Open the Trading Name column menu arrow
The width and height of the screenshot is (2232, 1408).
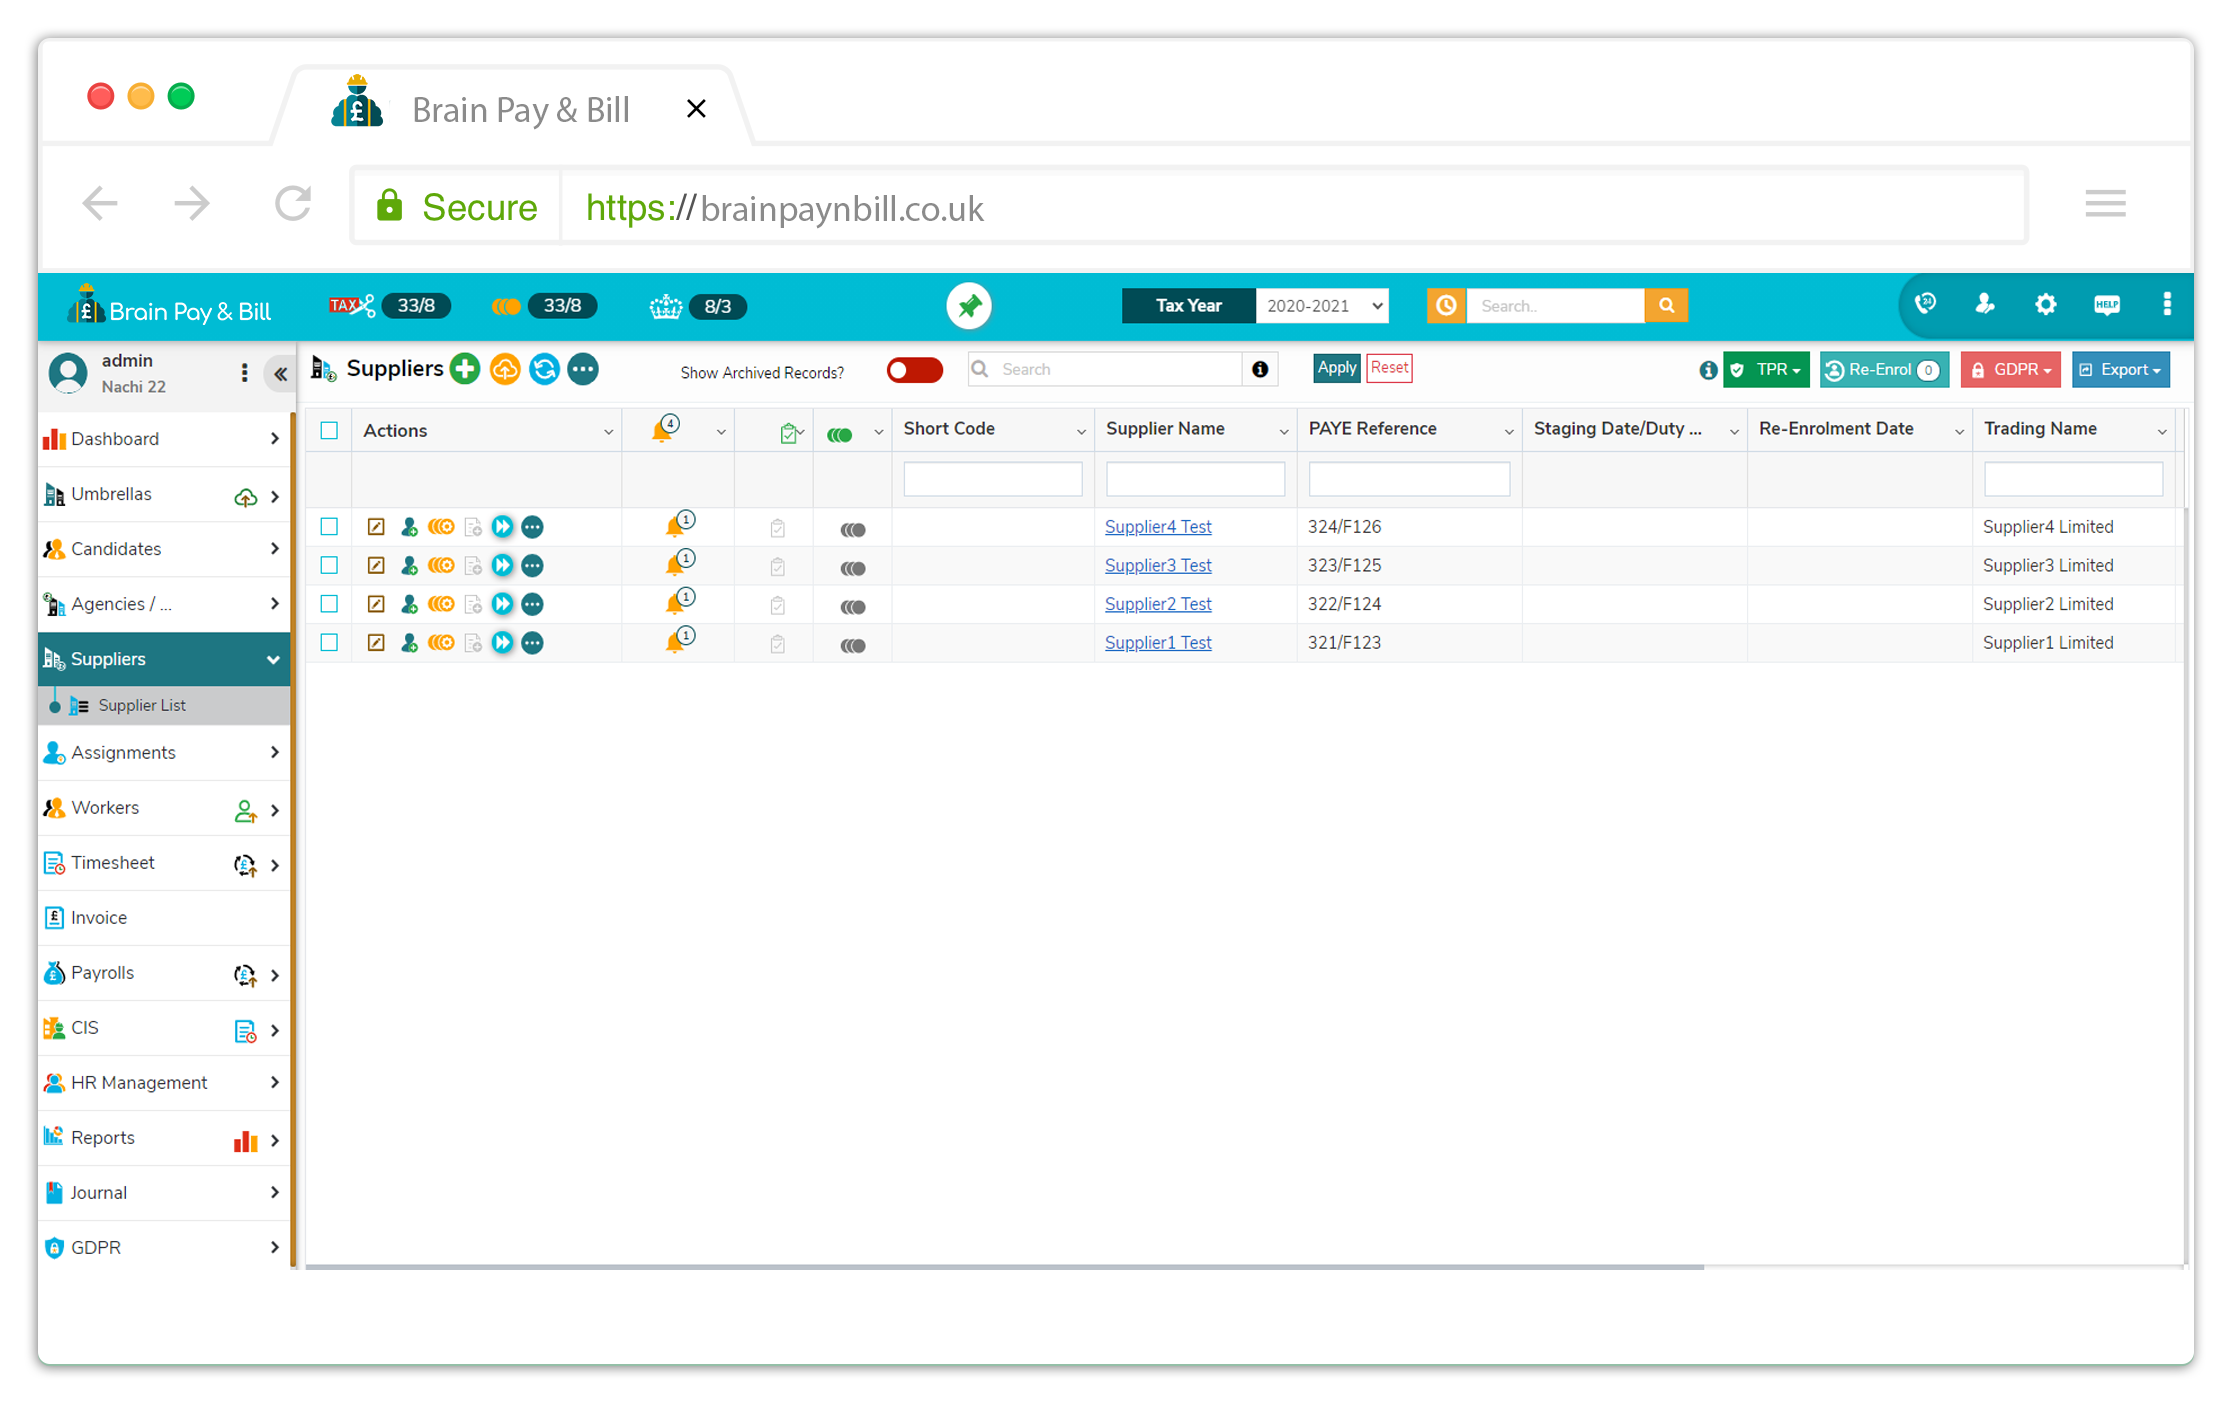pyautogui.click(x=2162, y=432)
